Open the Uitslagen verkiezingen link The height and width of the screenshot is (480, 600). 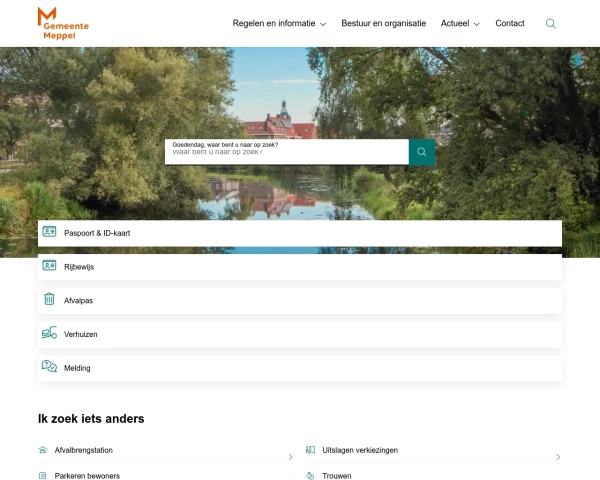click(x=360, y=450)
